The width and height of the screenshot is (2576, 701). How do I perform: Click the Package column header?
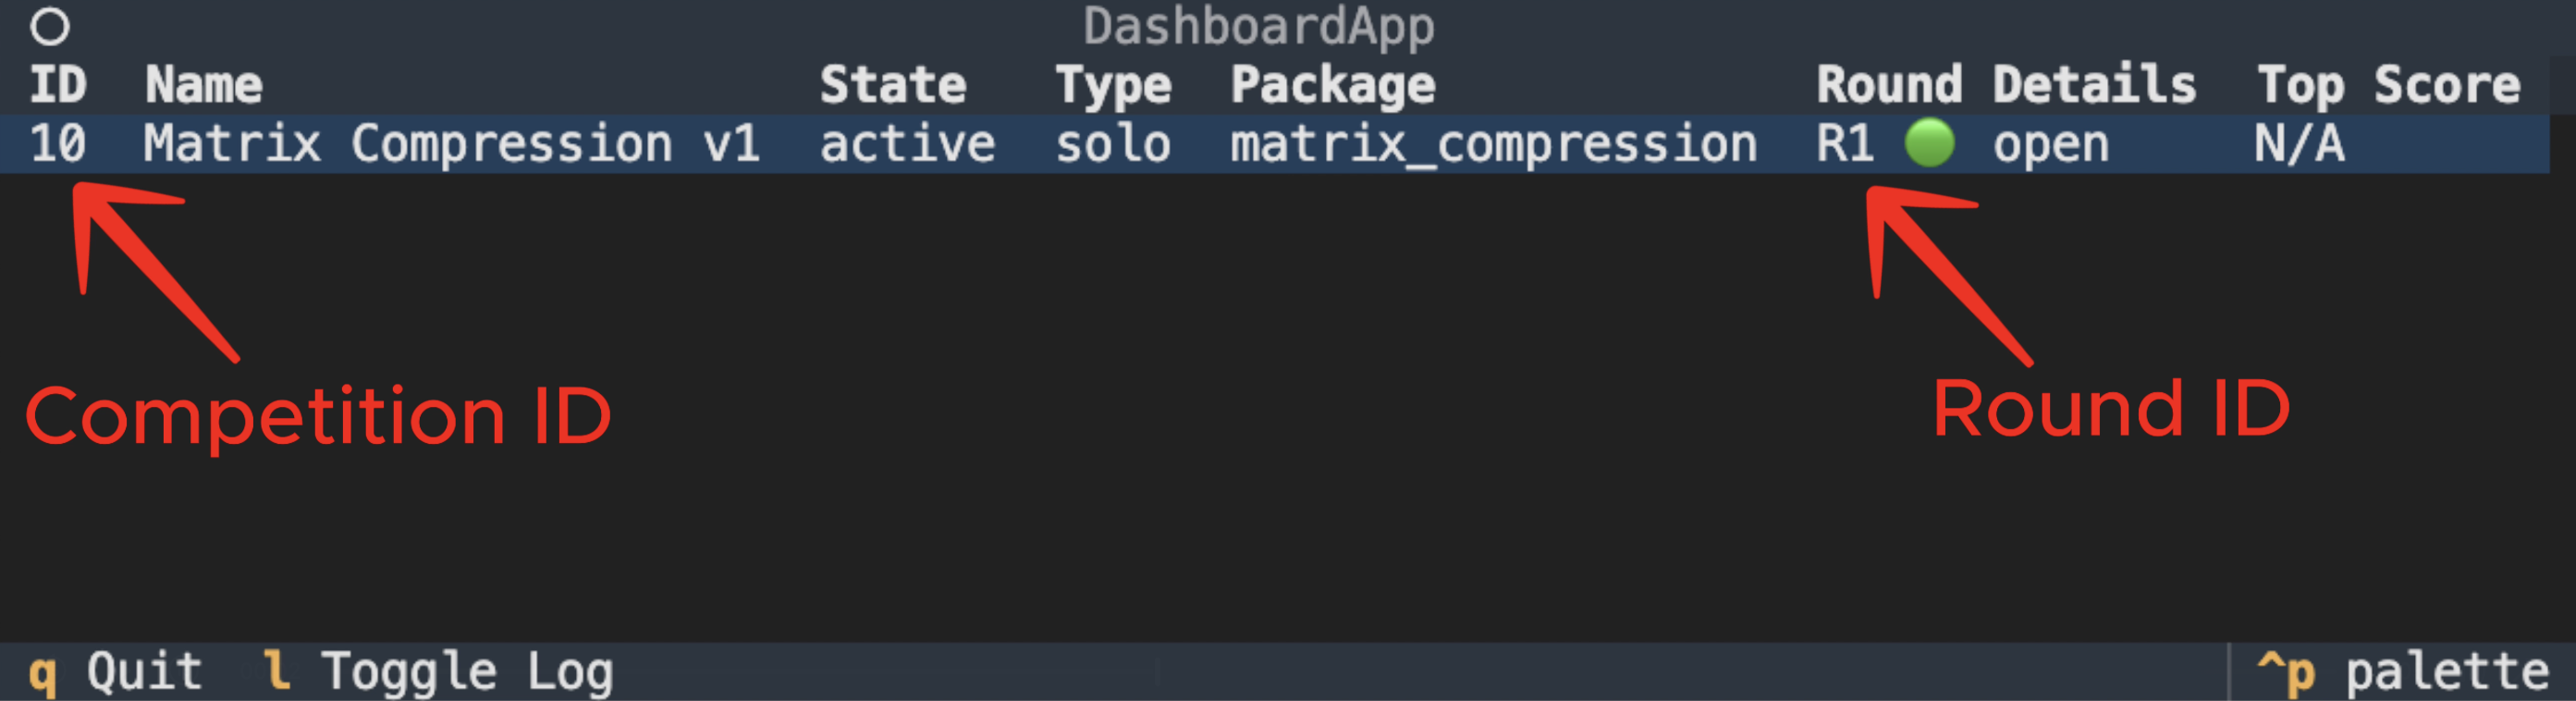point(1333,85)
